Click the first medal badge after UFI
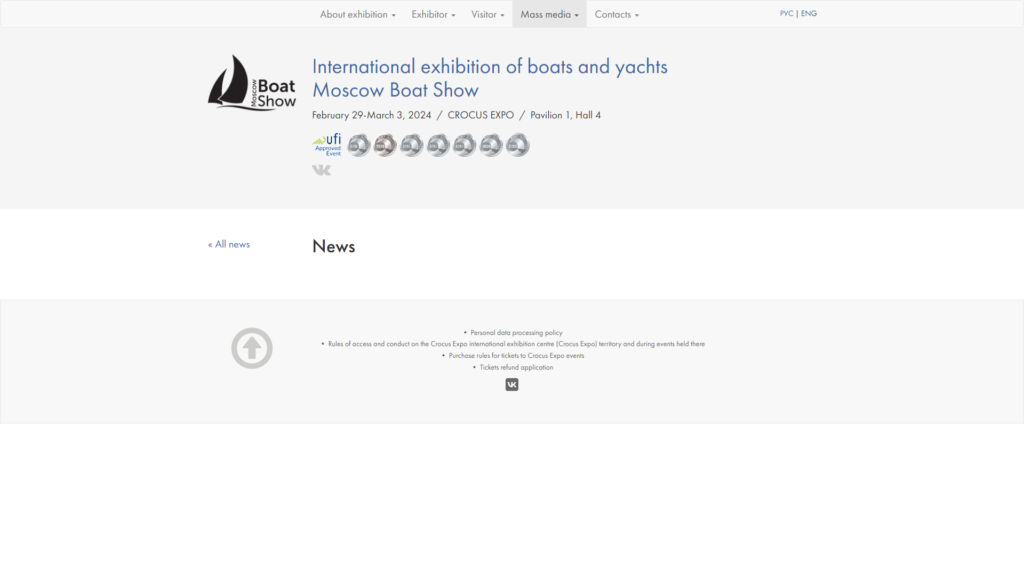The image size is (1024, 576). tap(359, 145)
